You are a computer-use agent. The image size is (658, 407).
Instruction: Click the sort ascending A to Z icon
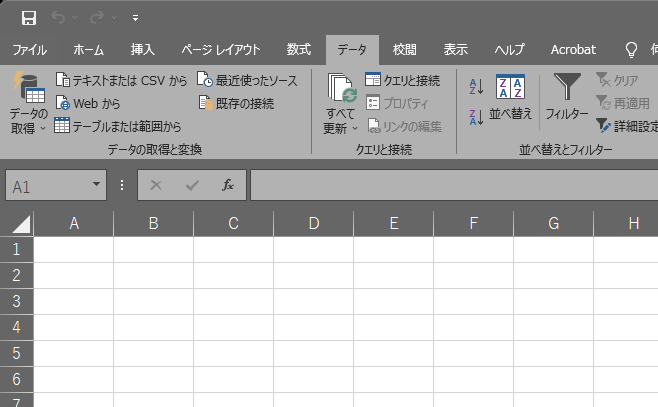click(476, 87)
